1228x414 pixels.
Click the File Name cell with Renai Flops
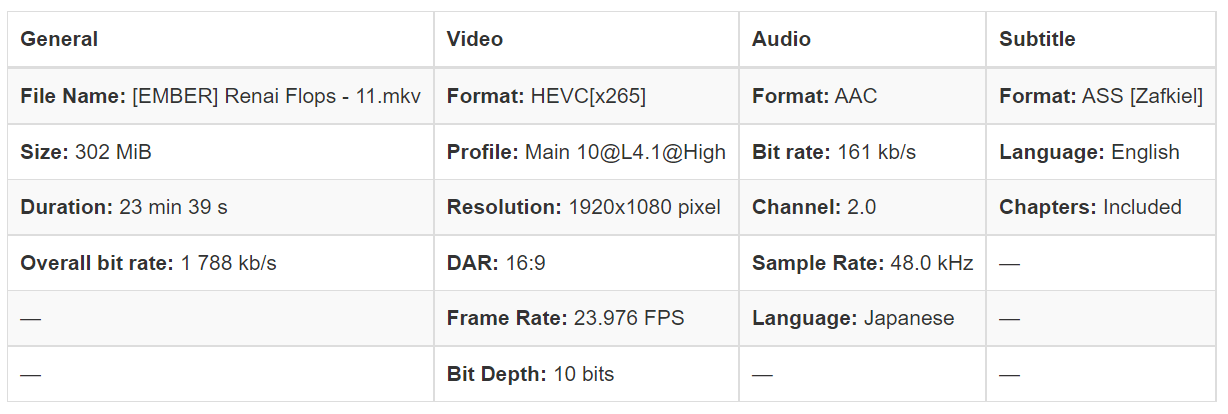pos(220,97)
